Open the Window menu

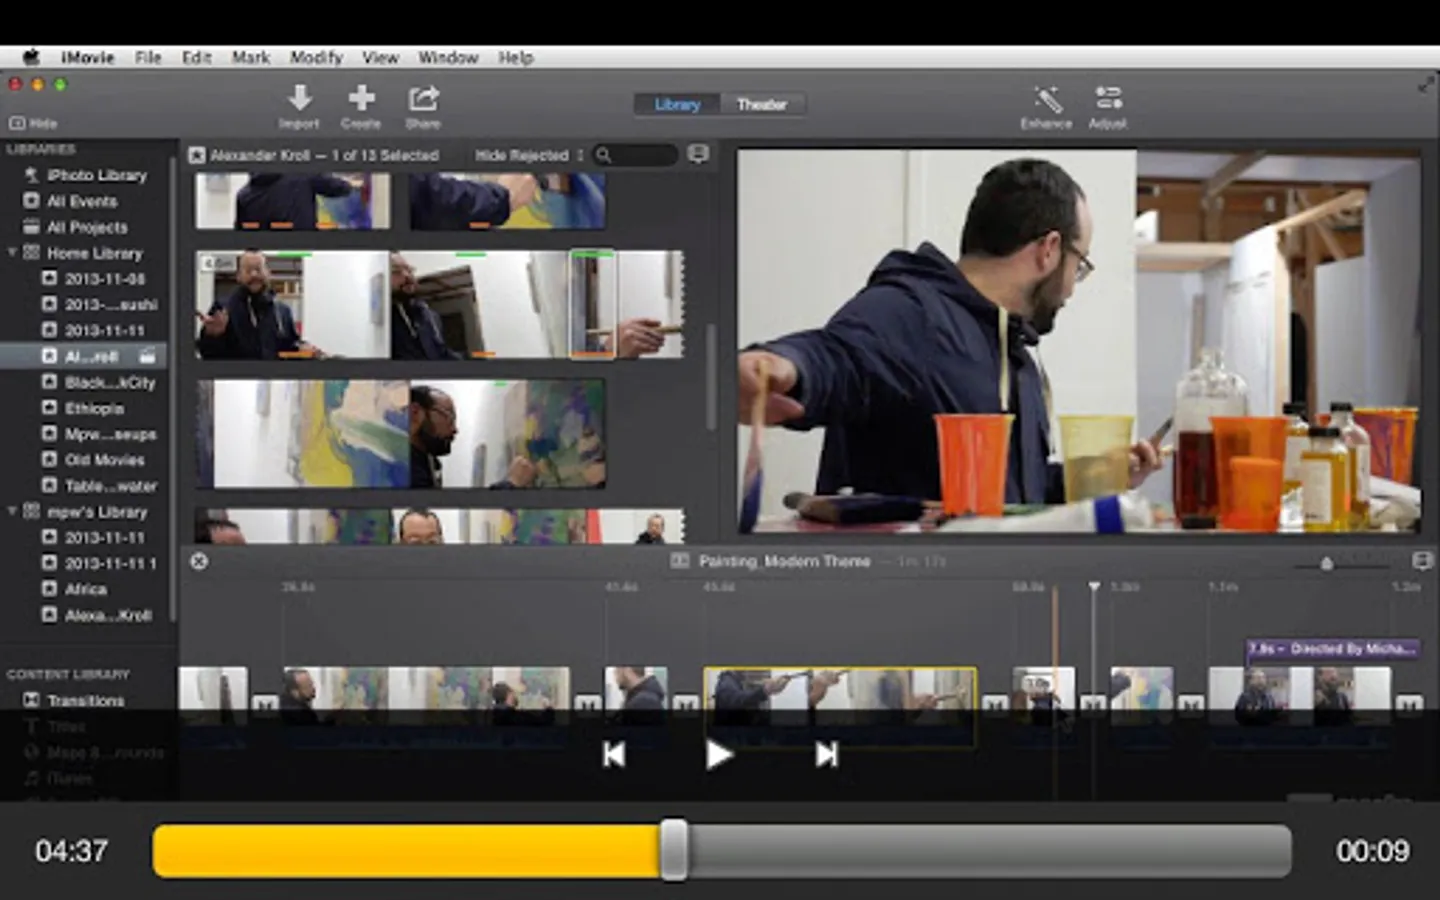[x=448, y=57]
